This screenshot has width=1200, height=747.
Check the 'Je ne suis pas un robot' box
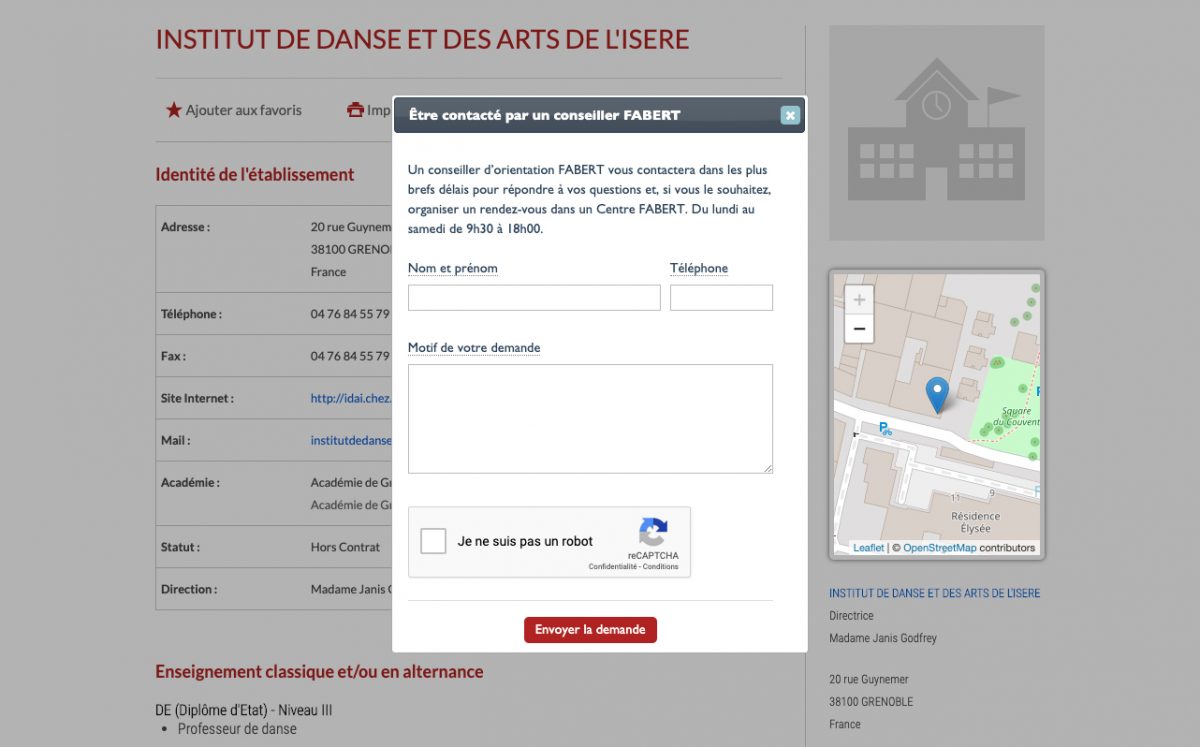click(433, 541)
